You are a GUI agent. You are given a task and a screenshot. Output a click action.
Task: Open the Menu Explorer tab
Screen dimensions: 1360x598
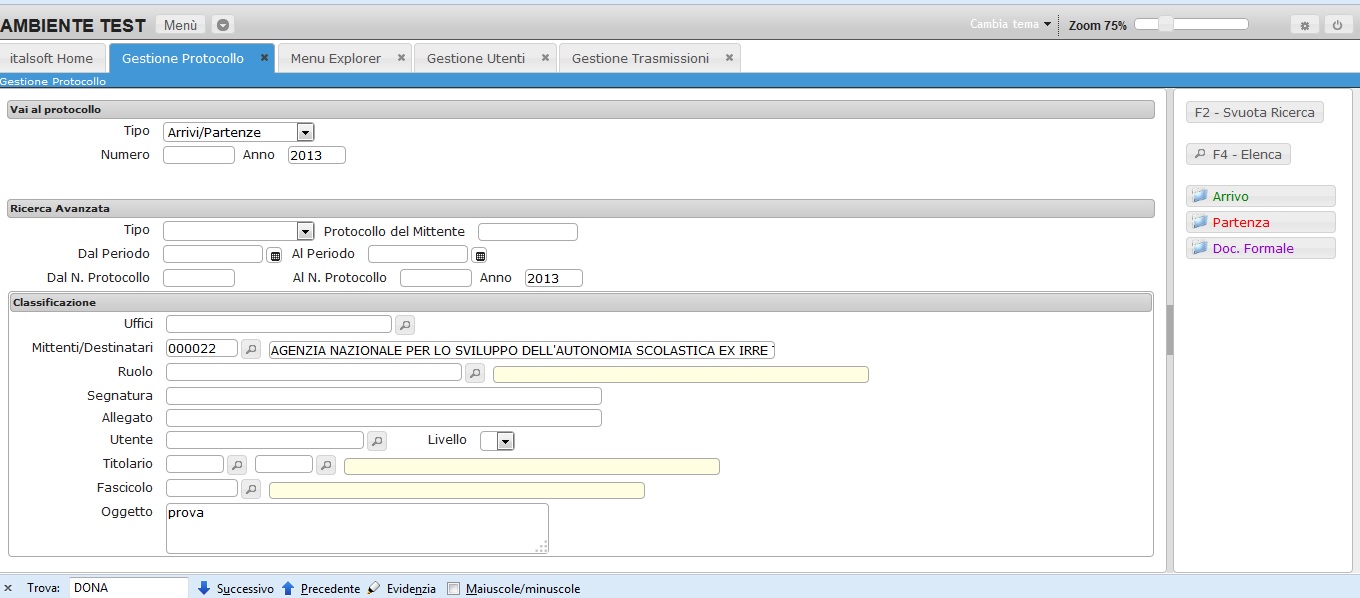tap(335, 58)
